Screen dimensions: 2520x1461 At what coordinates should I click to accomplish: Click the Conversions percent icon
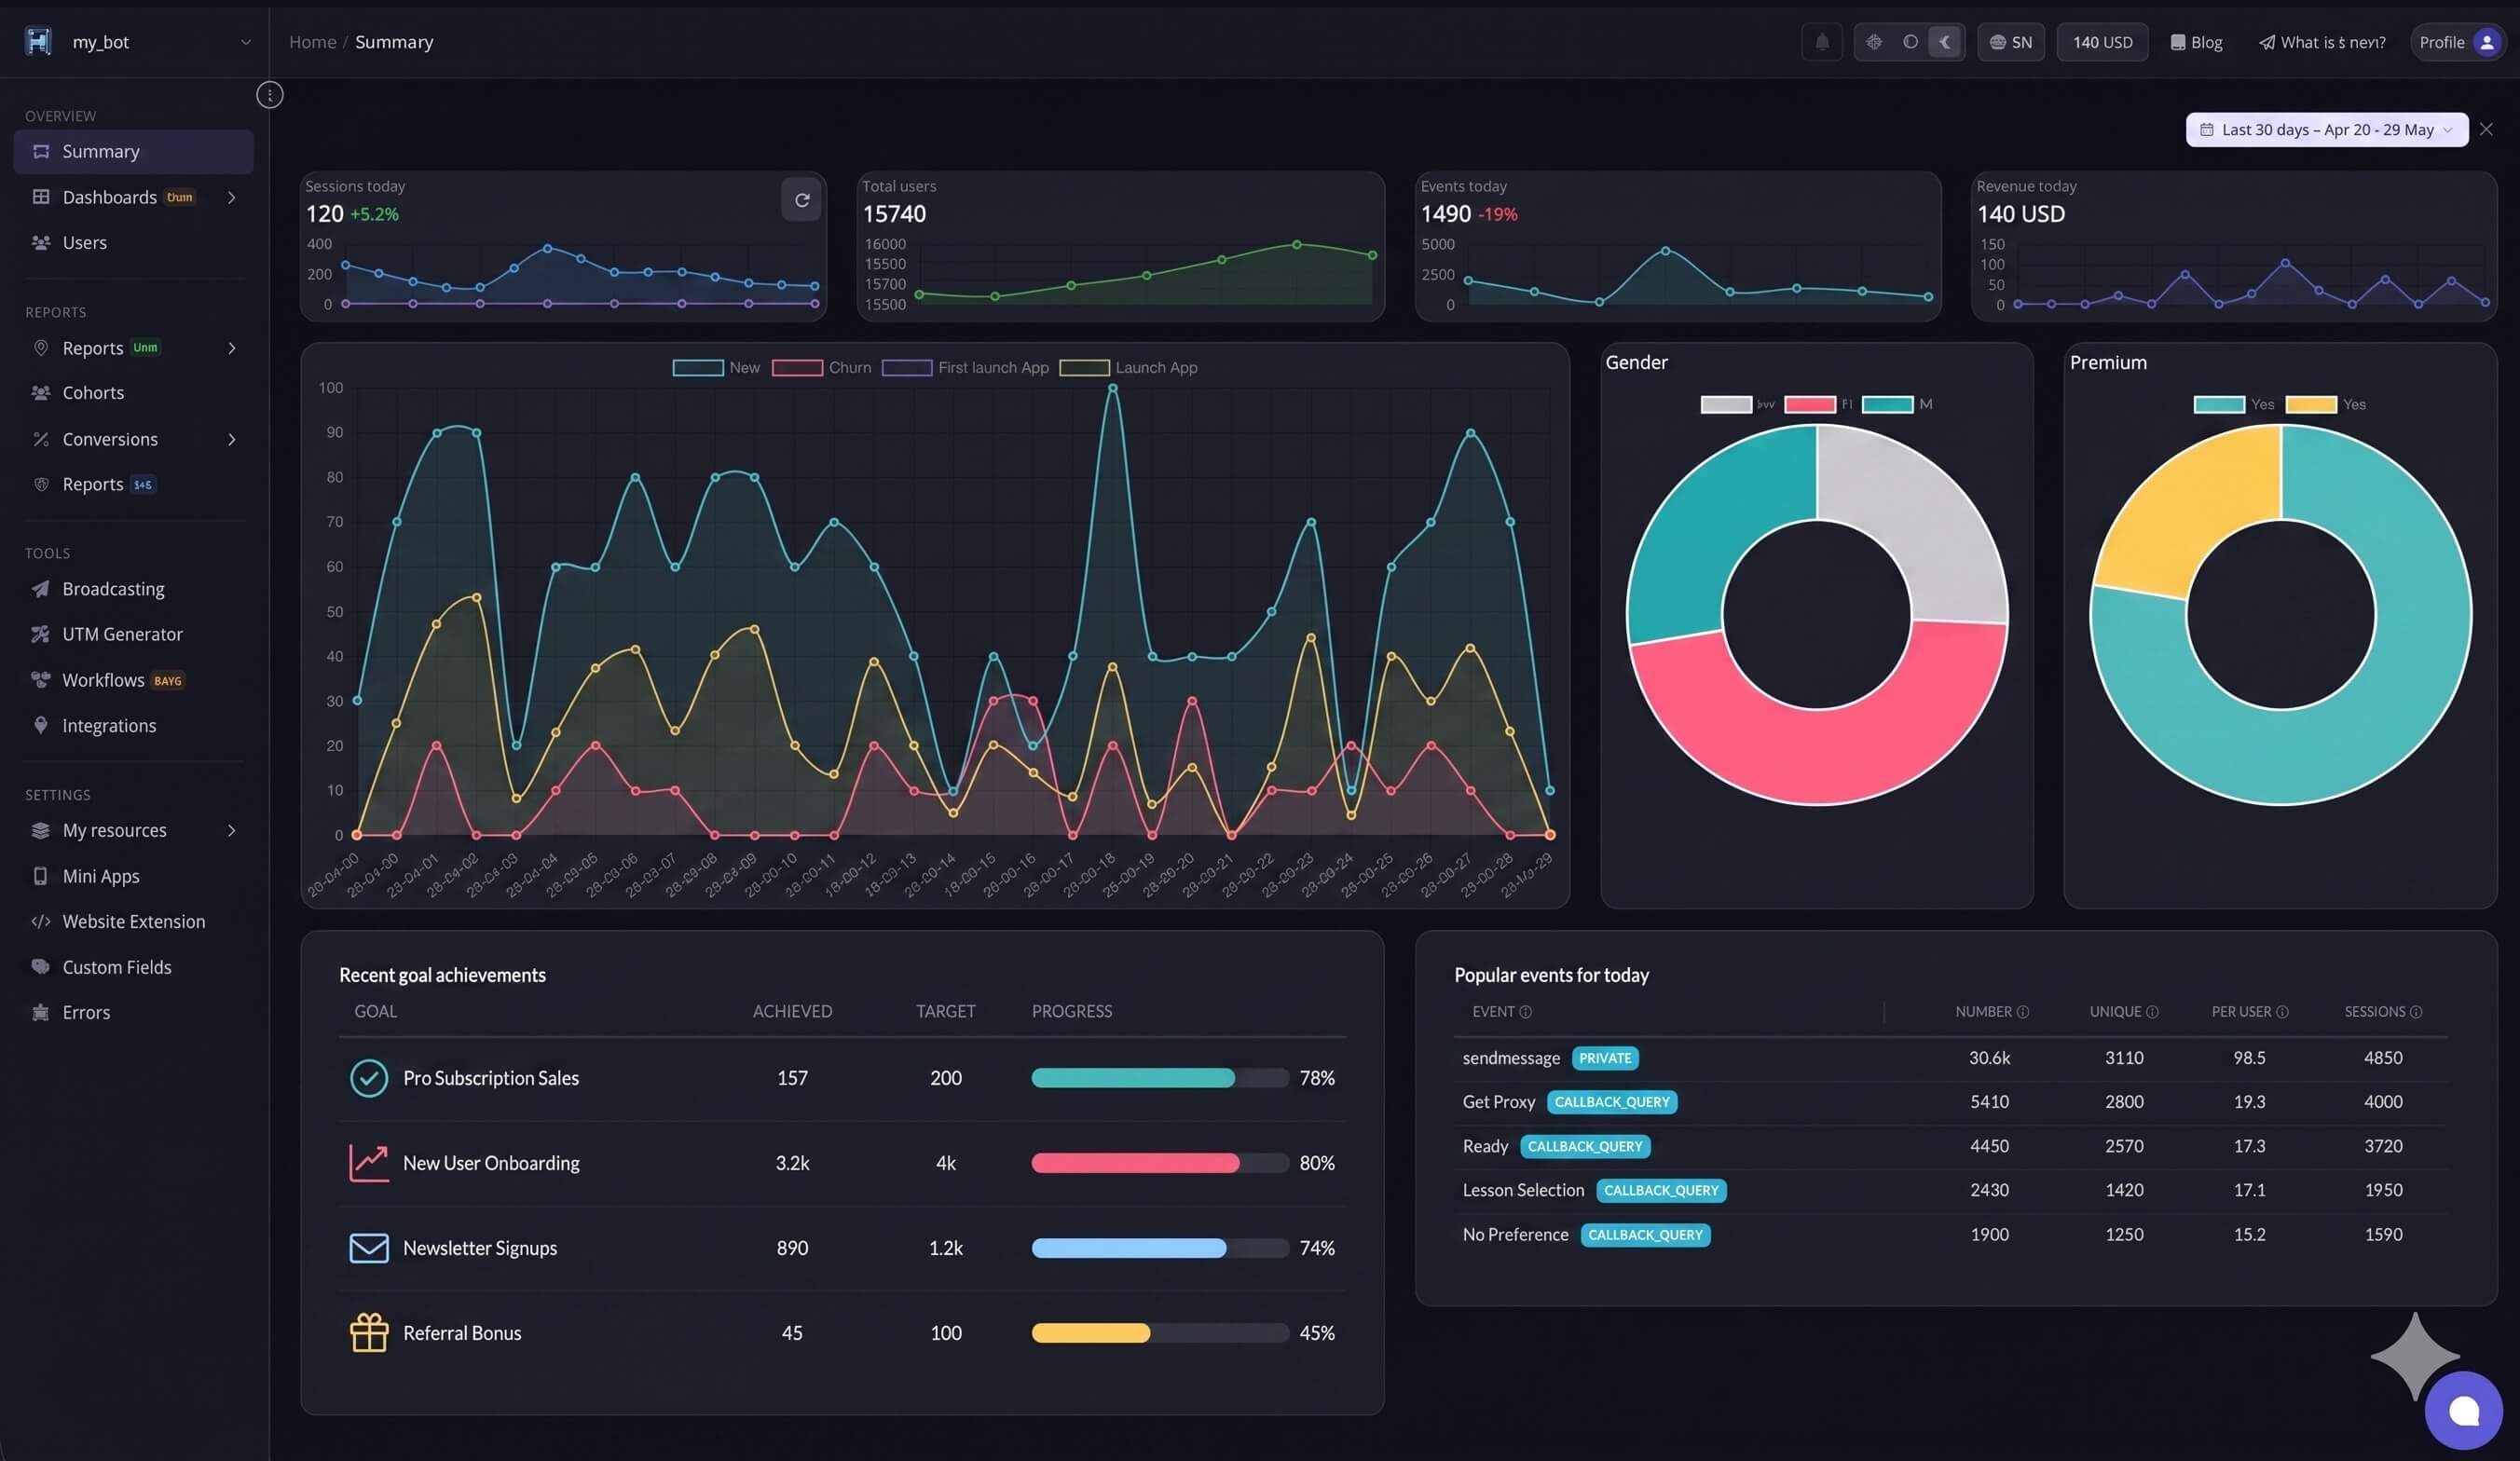(41, 439)
